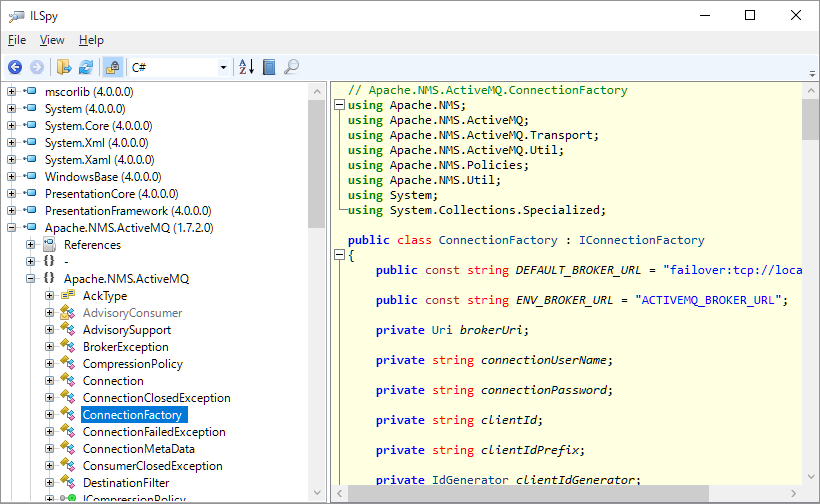Open the File menu
This screenshot has width=820, height=504.
[x=17, y=40]
